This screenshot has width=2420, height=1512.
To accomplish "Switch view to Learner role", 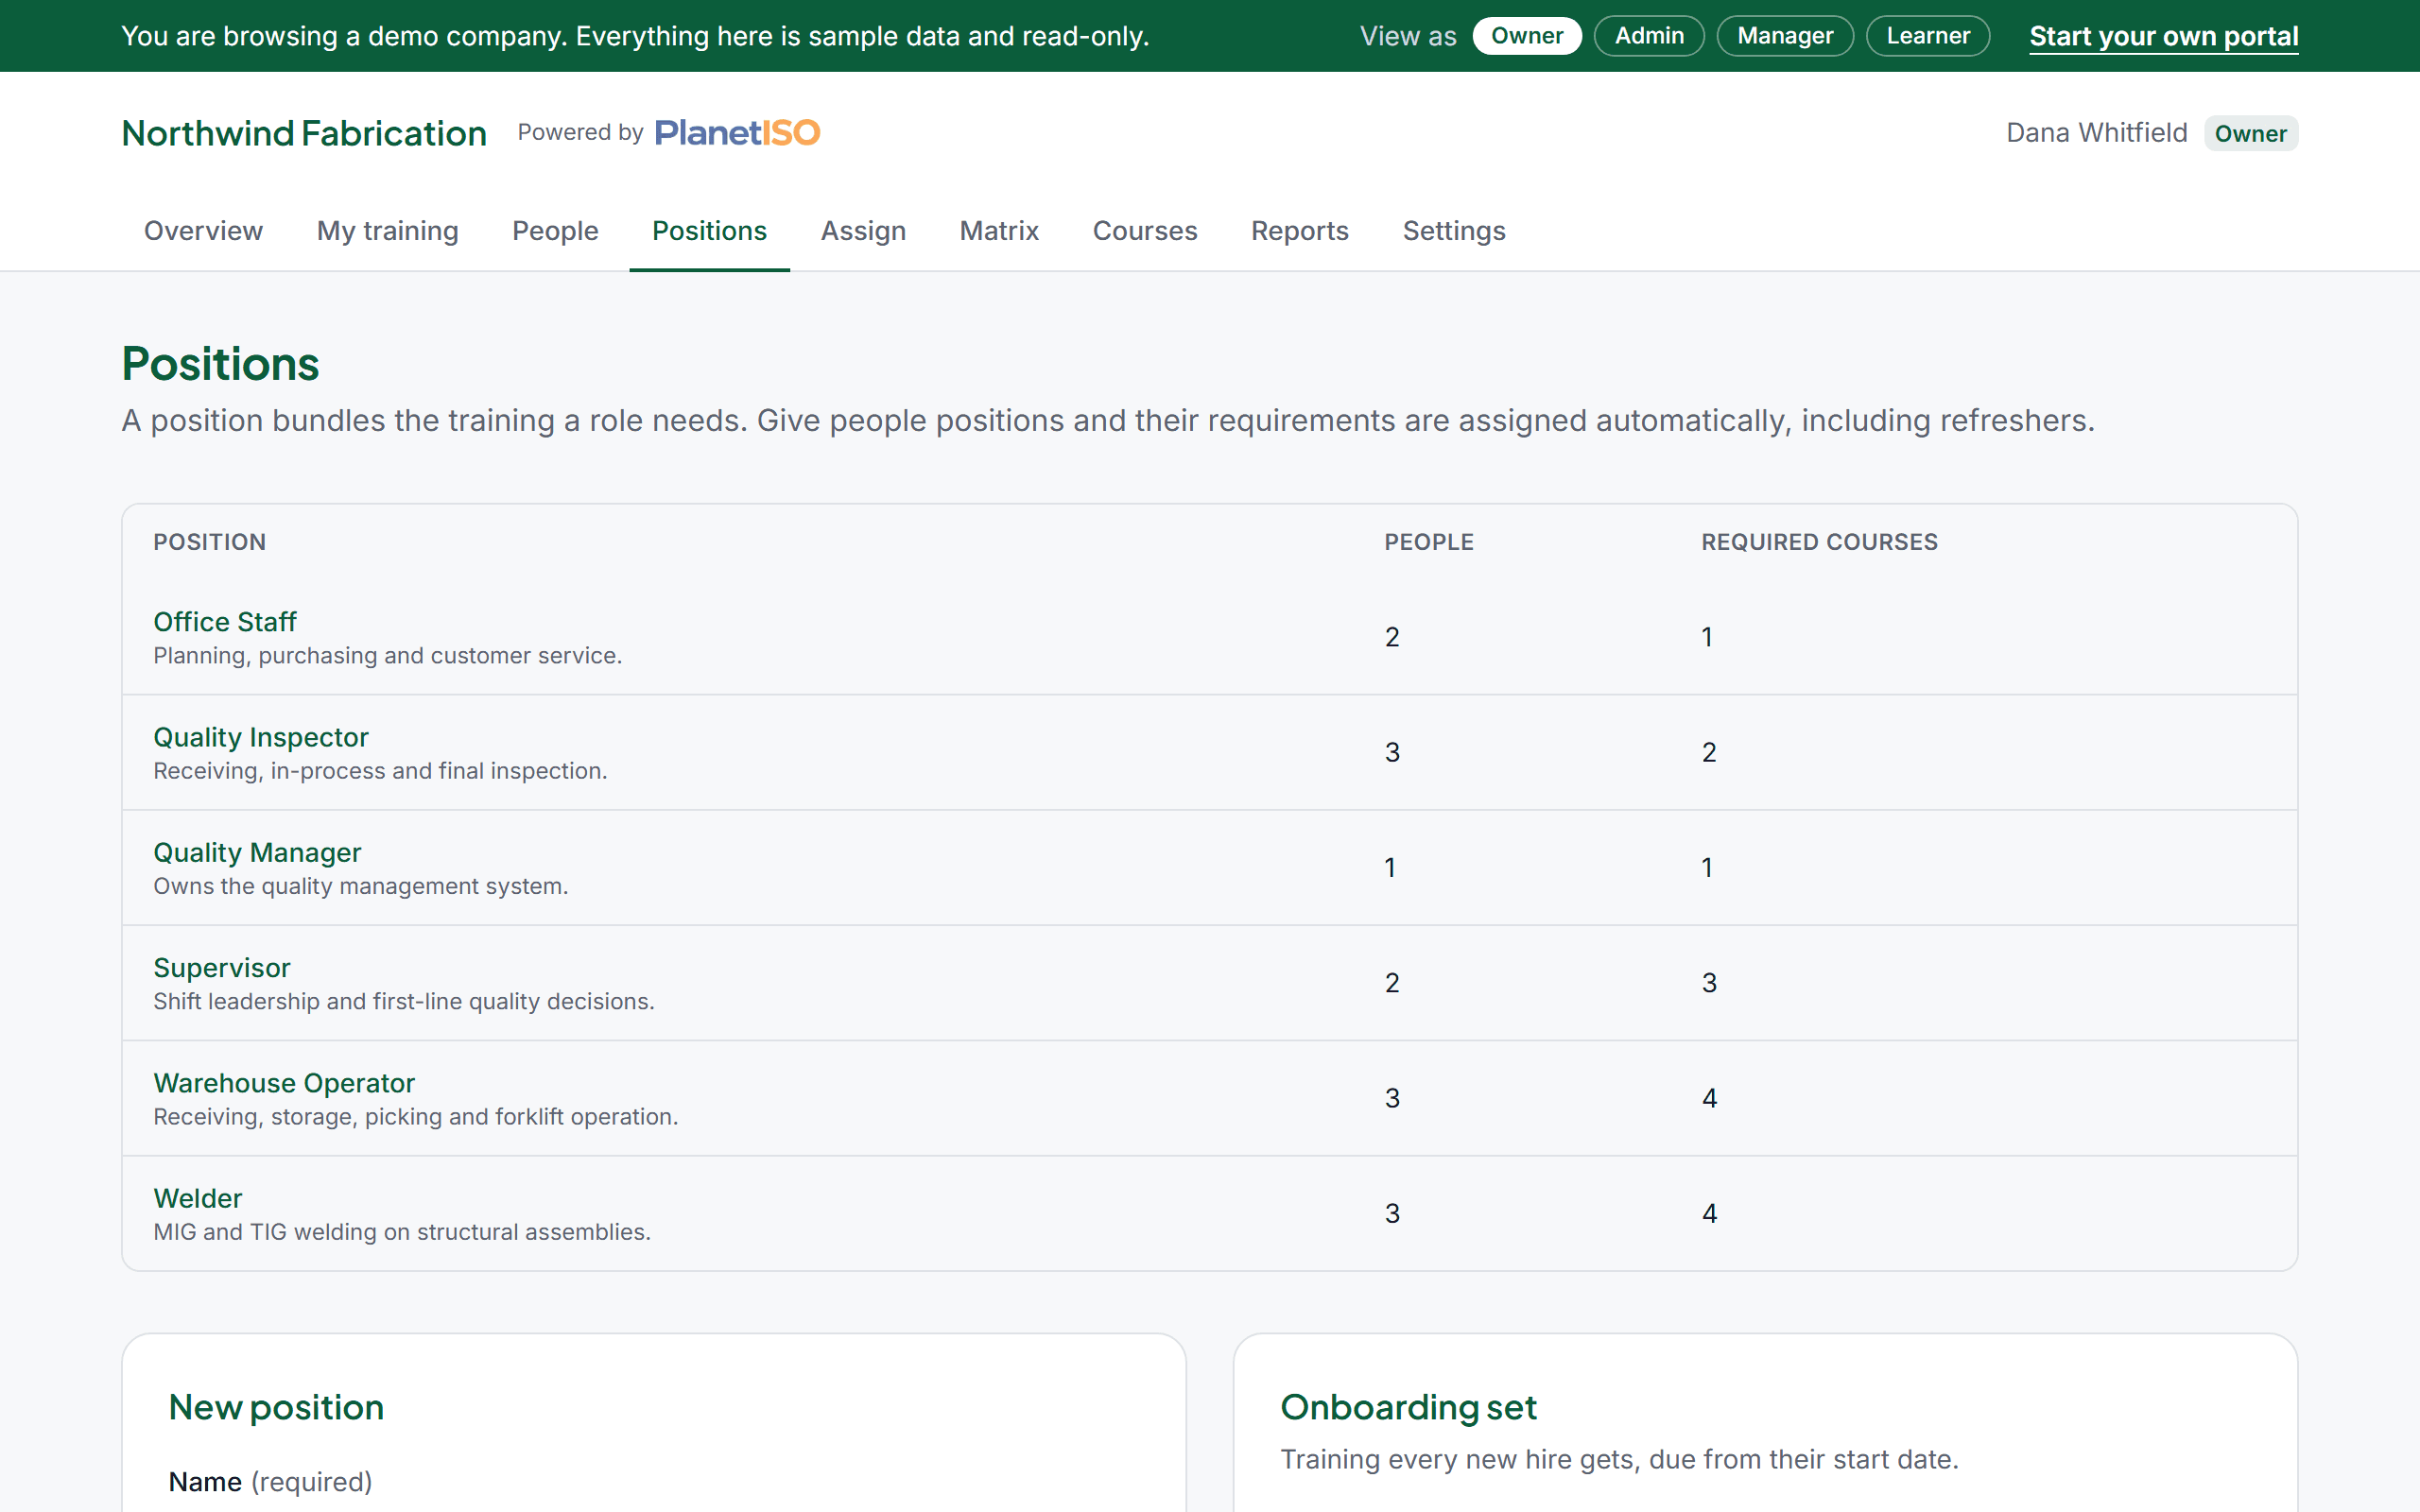I will [x=1927, y=36].
